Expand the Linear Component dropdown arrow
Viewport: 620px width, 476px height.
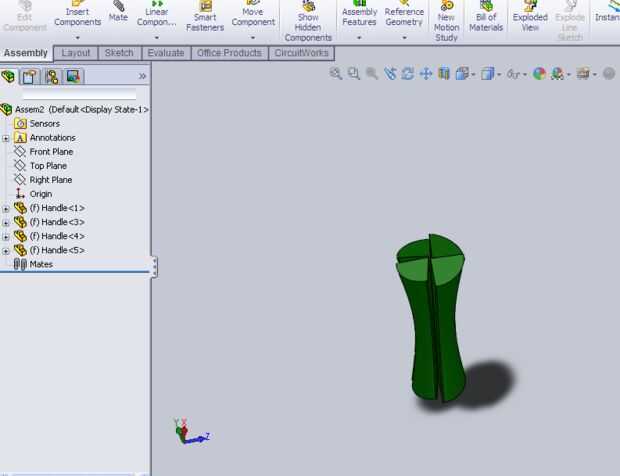157,38
